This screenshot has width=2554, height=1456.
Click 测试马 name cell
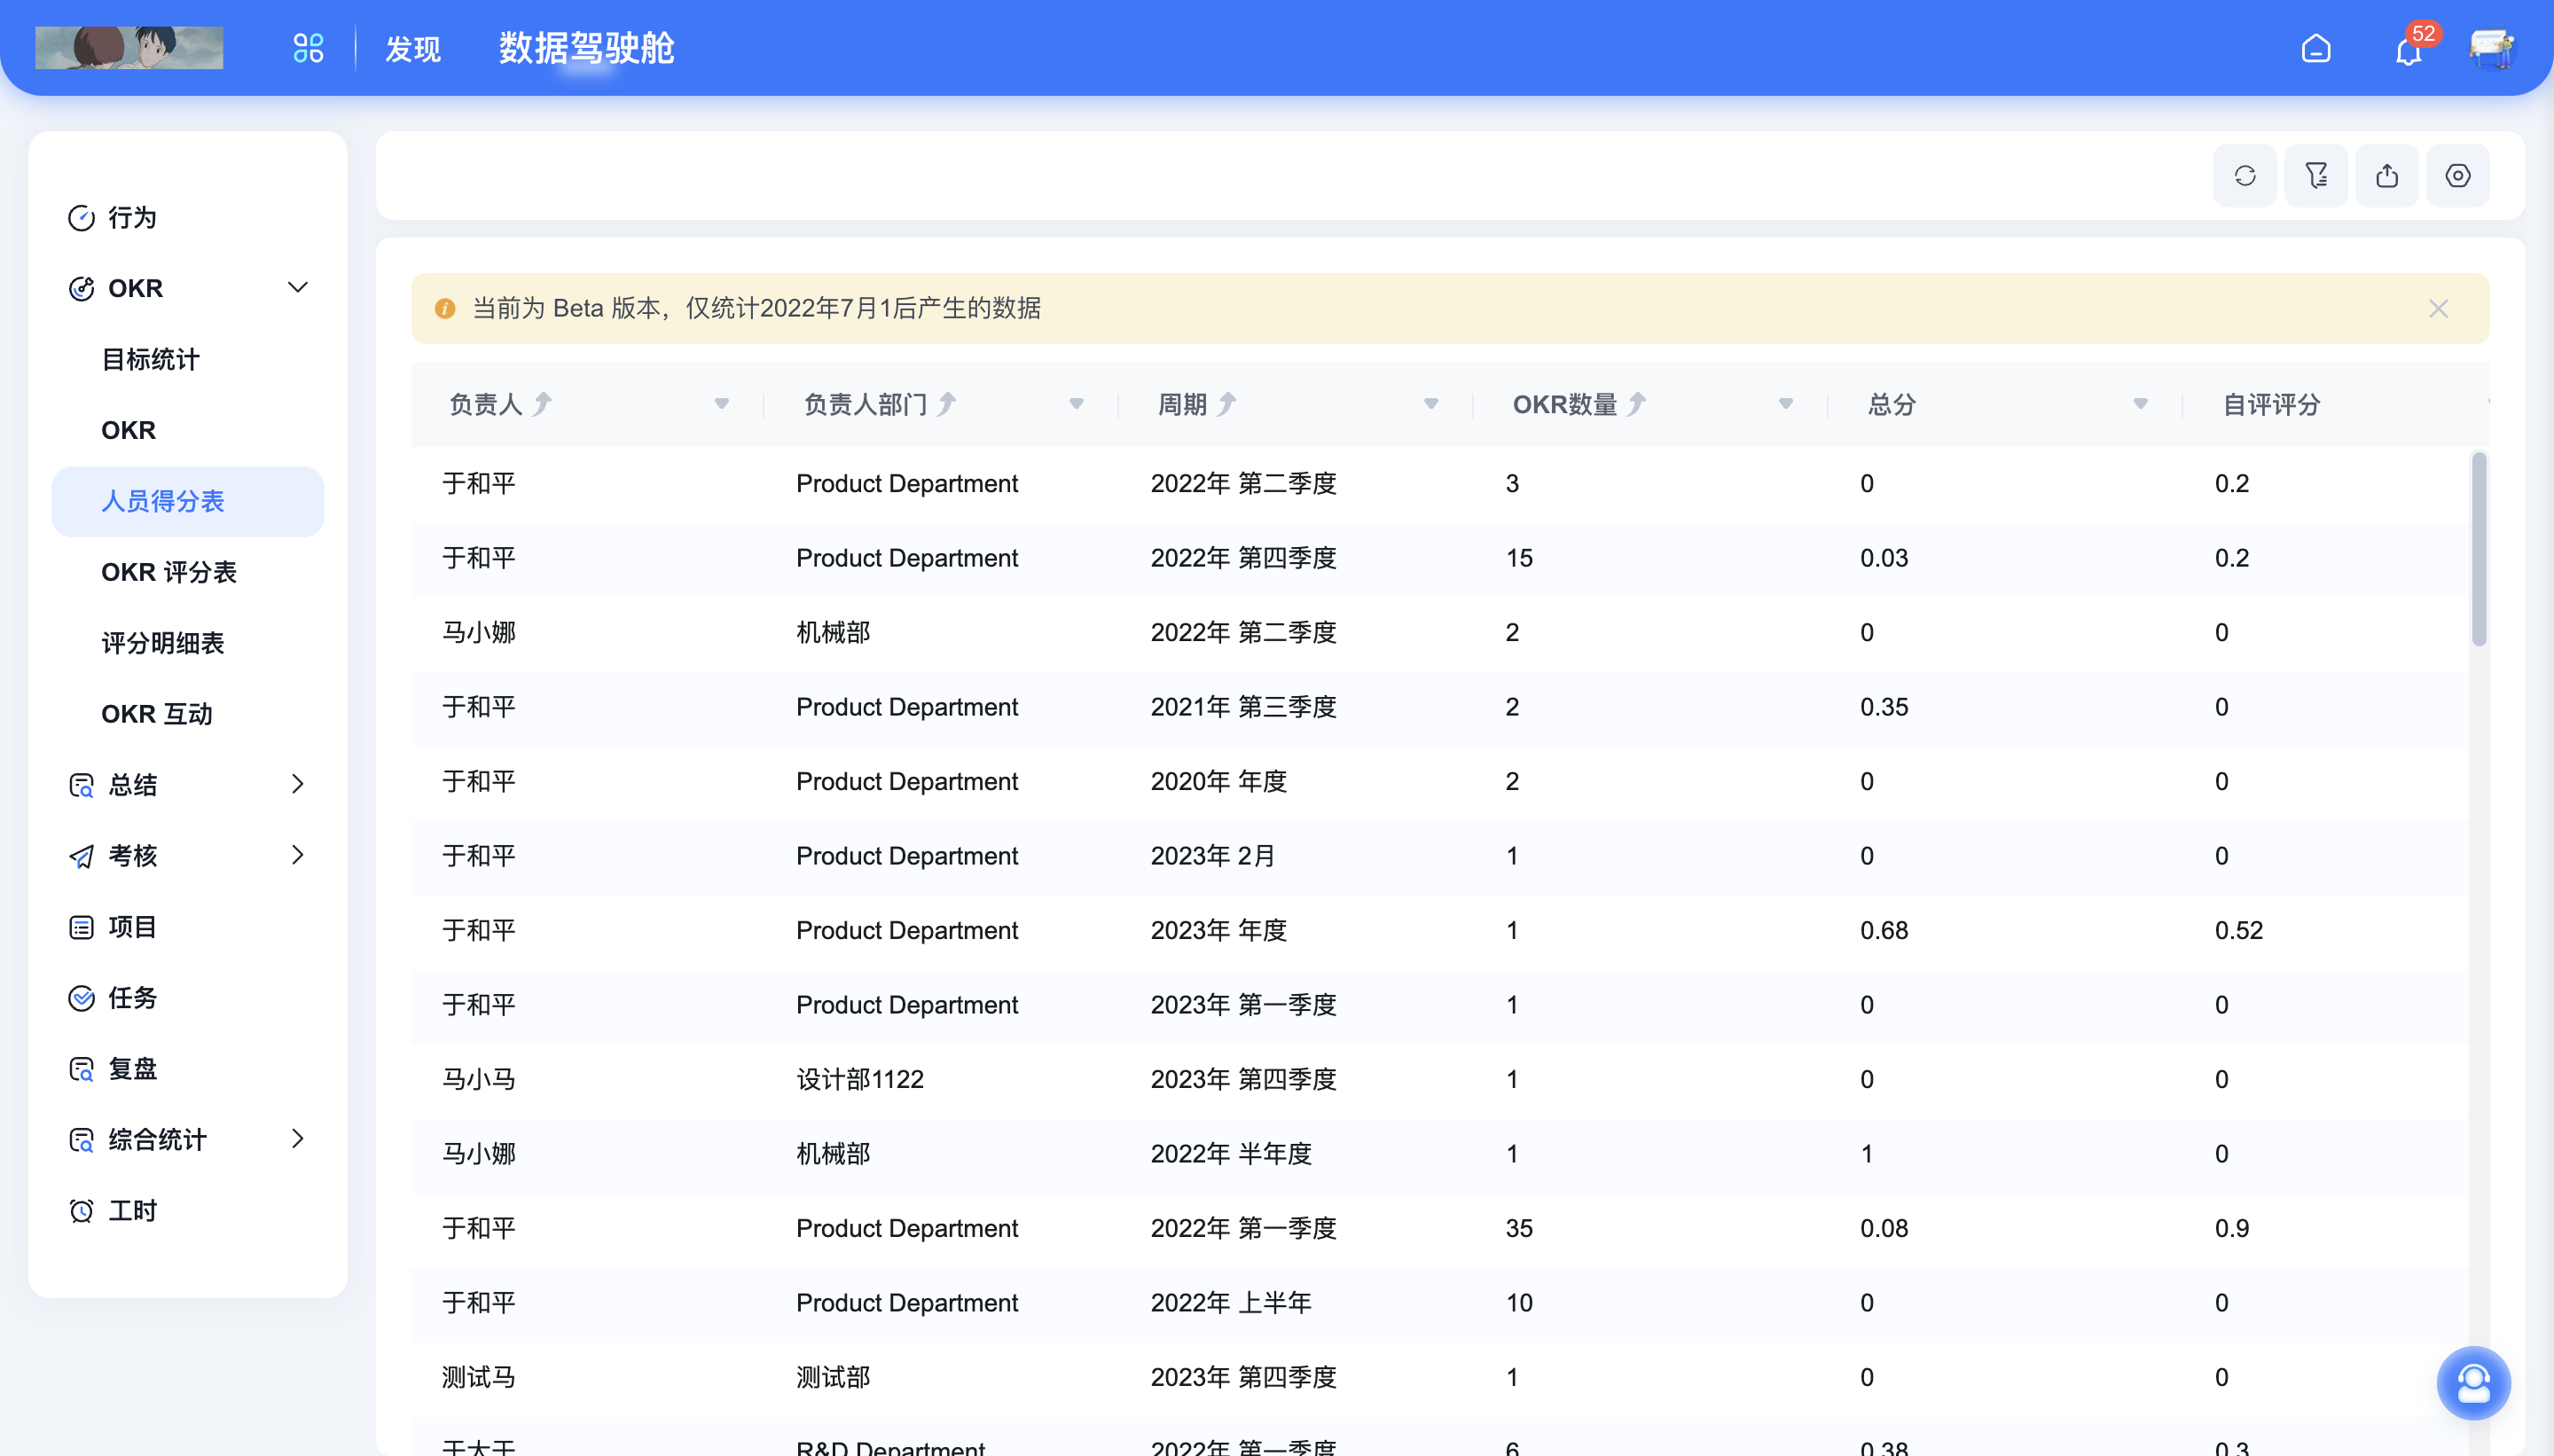(479, 1377)
